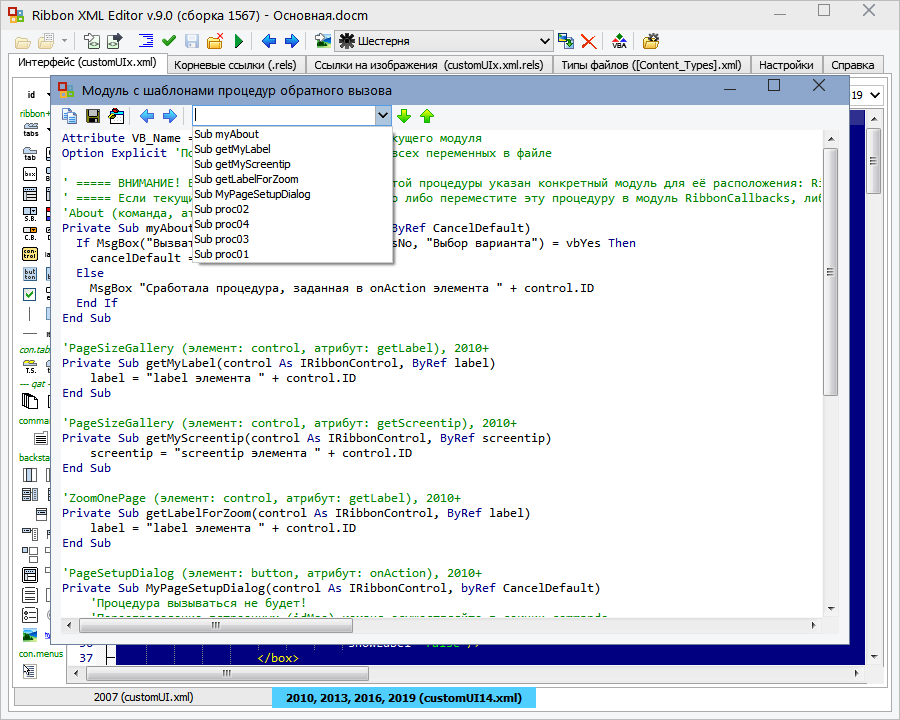The image size is (900, 720).
Task: Click the green checkmark validate icon
Action: click(x=169, y=41)
